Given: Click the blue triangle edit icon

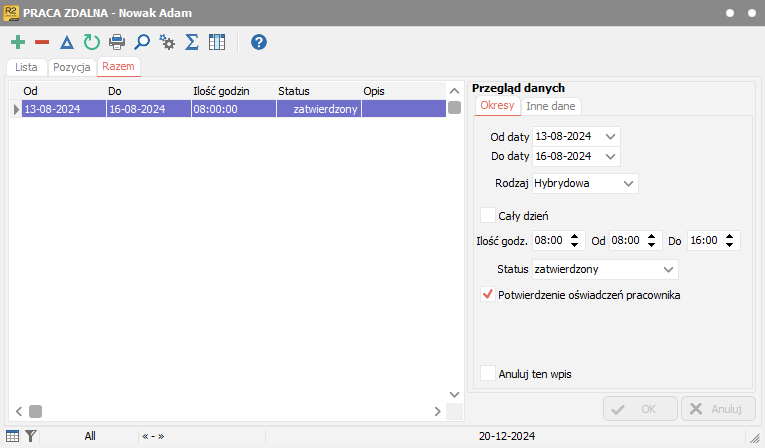Looking at the screenshot, I should [x=67, y=42].
